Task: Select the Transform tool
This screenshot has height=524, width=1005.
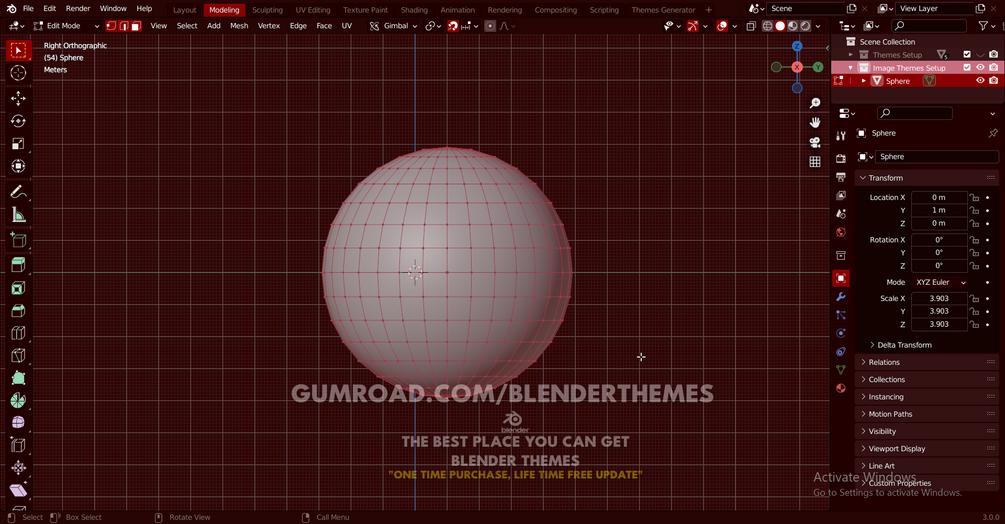Action: pos(18,167)
